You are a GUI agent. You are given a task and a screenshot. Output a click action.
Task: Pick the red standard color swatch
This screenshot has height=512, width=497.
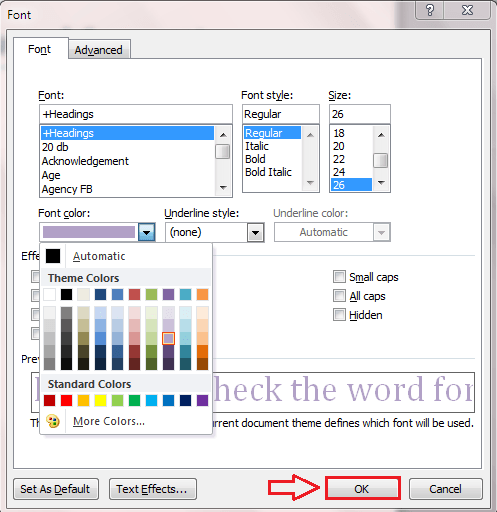66,400
